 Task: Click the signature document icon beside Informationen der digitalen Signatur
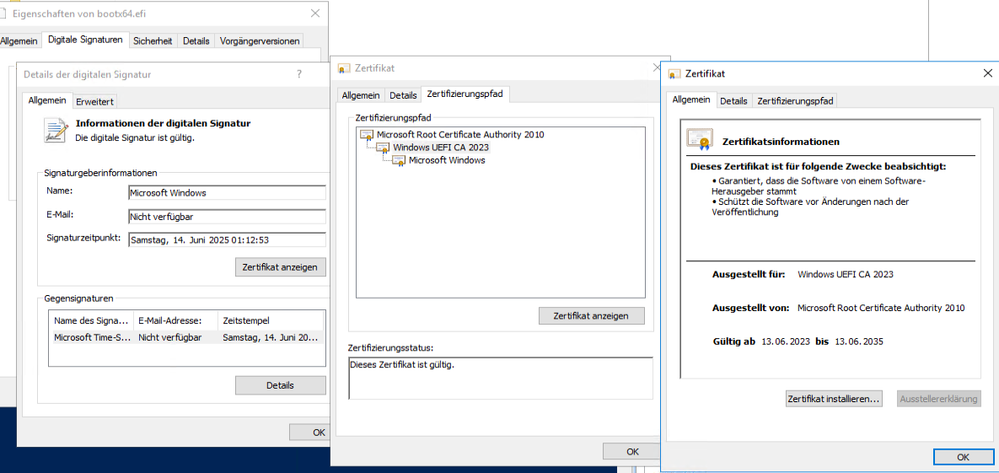[x=56, y=129]
